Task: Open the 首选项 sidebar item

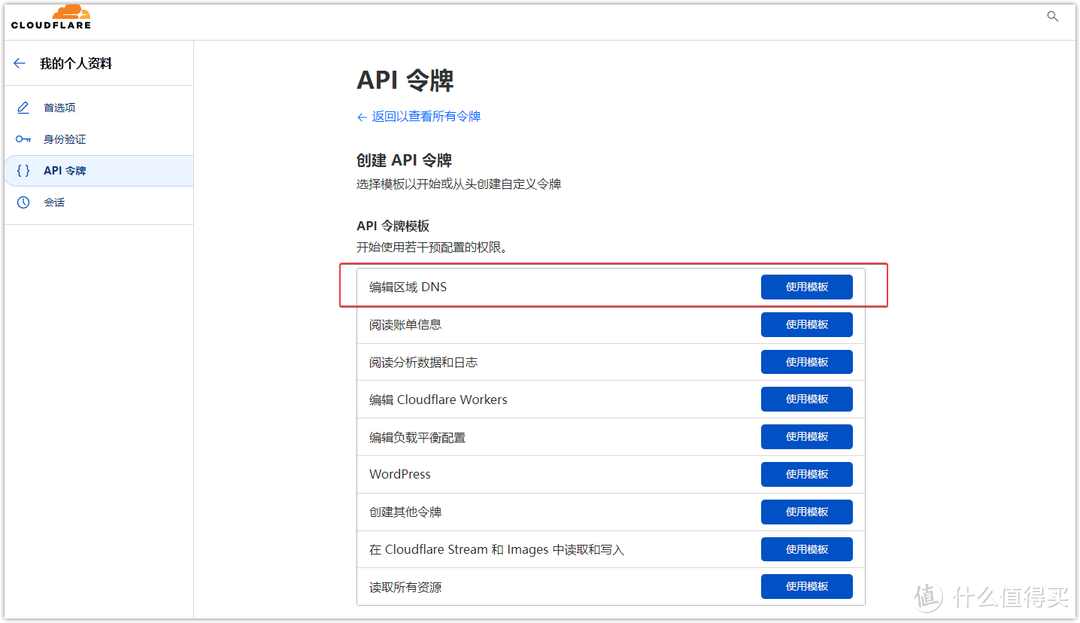Action: (59, 108)
